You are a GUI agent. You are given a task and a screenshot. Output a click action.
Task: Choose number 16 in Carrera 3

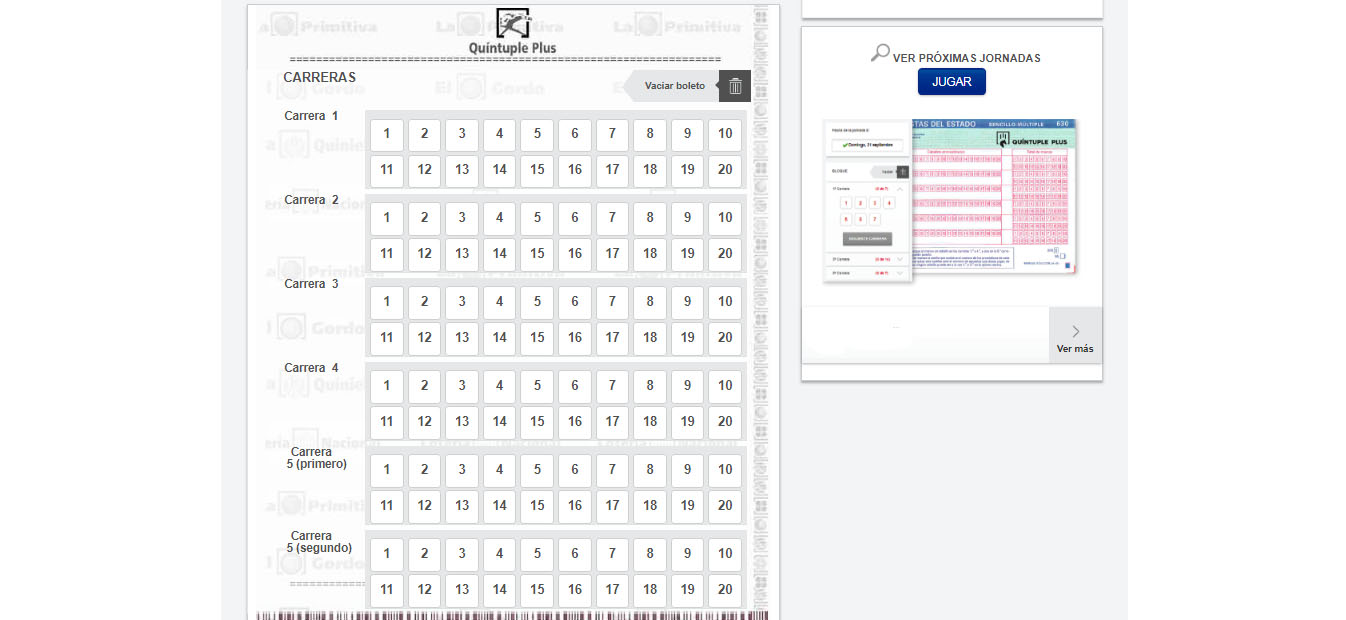click(x=575, y=339)
